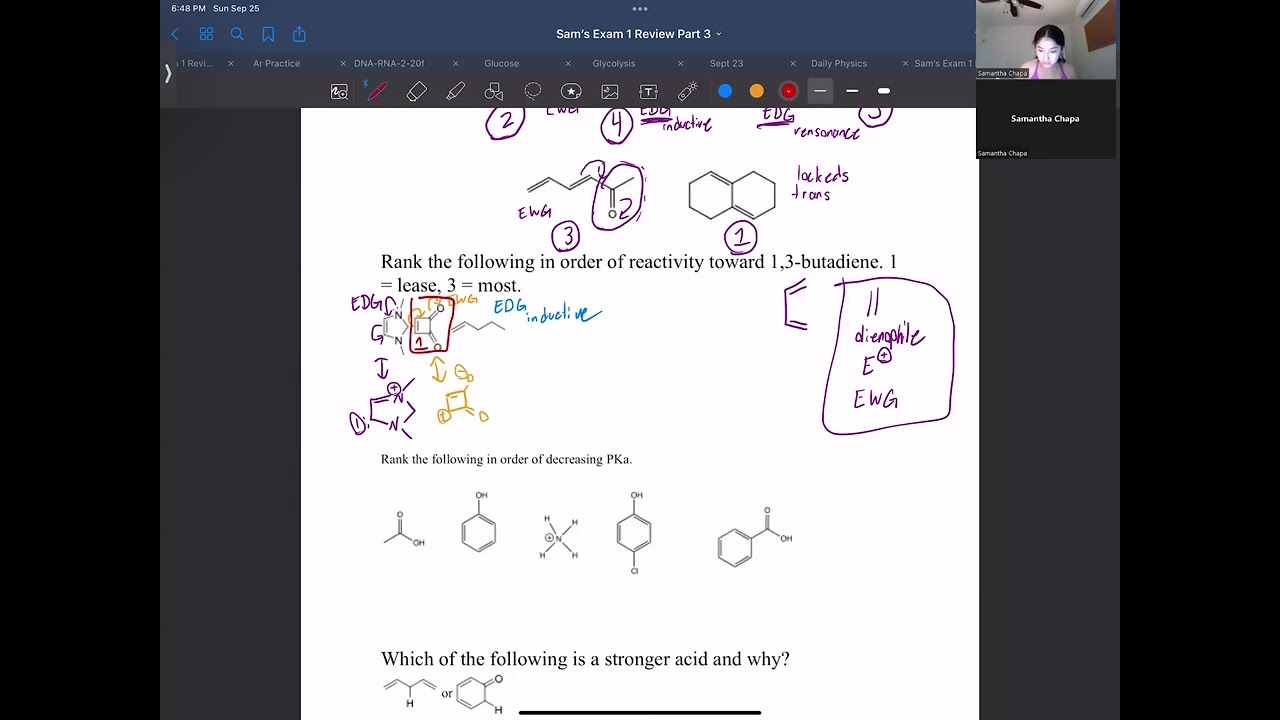Viewport: 1280px width, 720px height.
Task: Select the thinnest stroke width
Action: pos(820,91)
